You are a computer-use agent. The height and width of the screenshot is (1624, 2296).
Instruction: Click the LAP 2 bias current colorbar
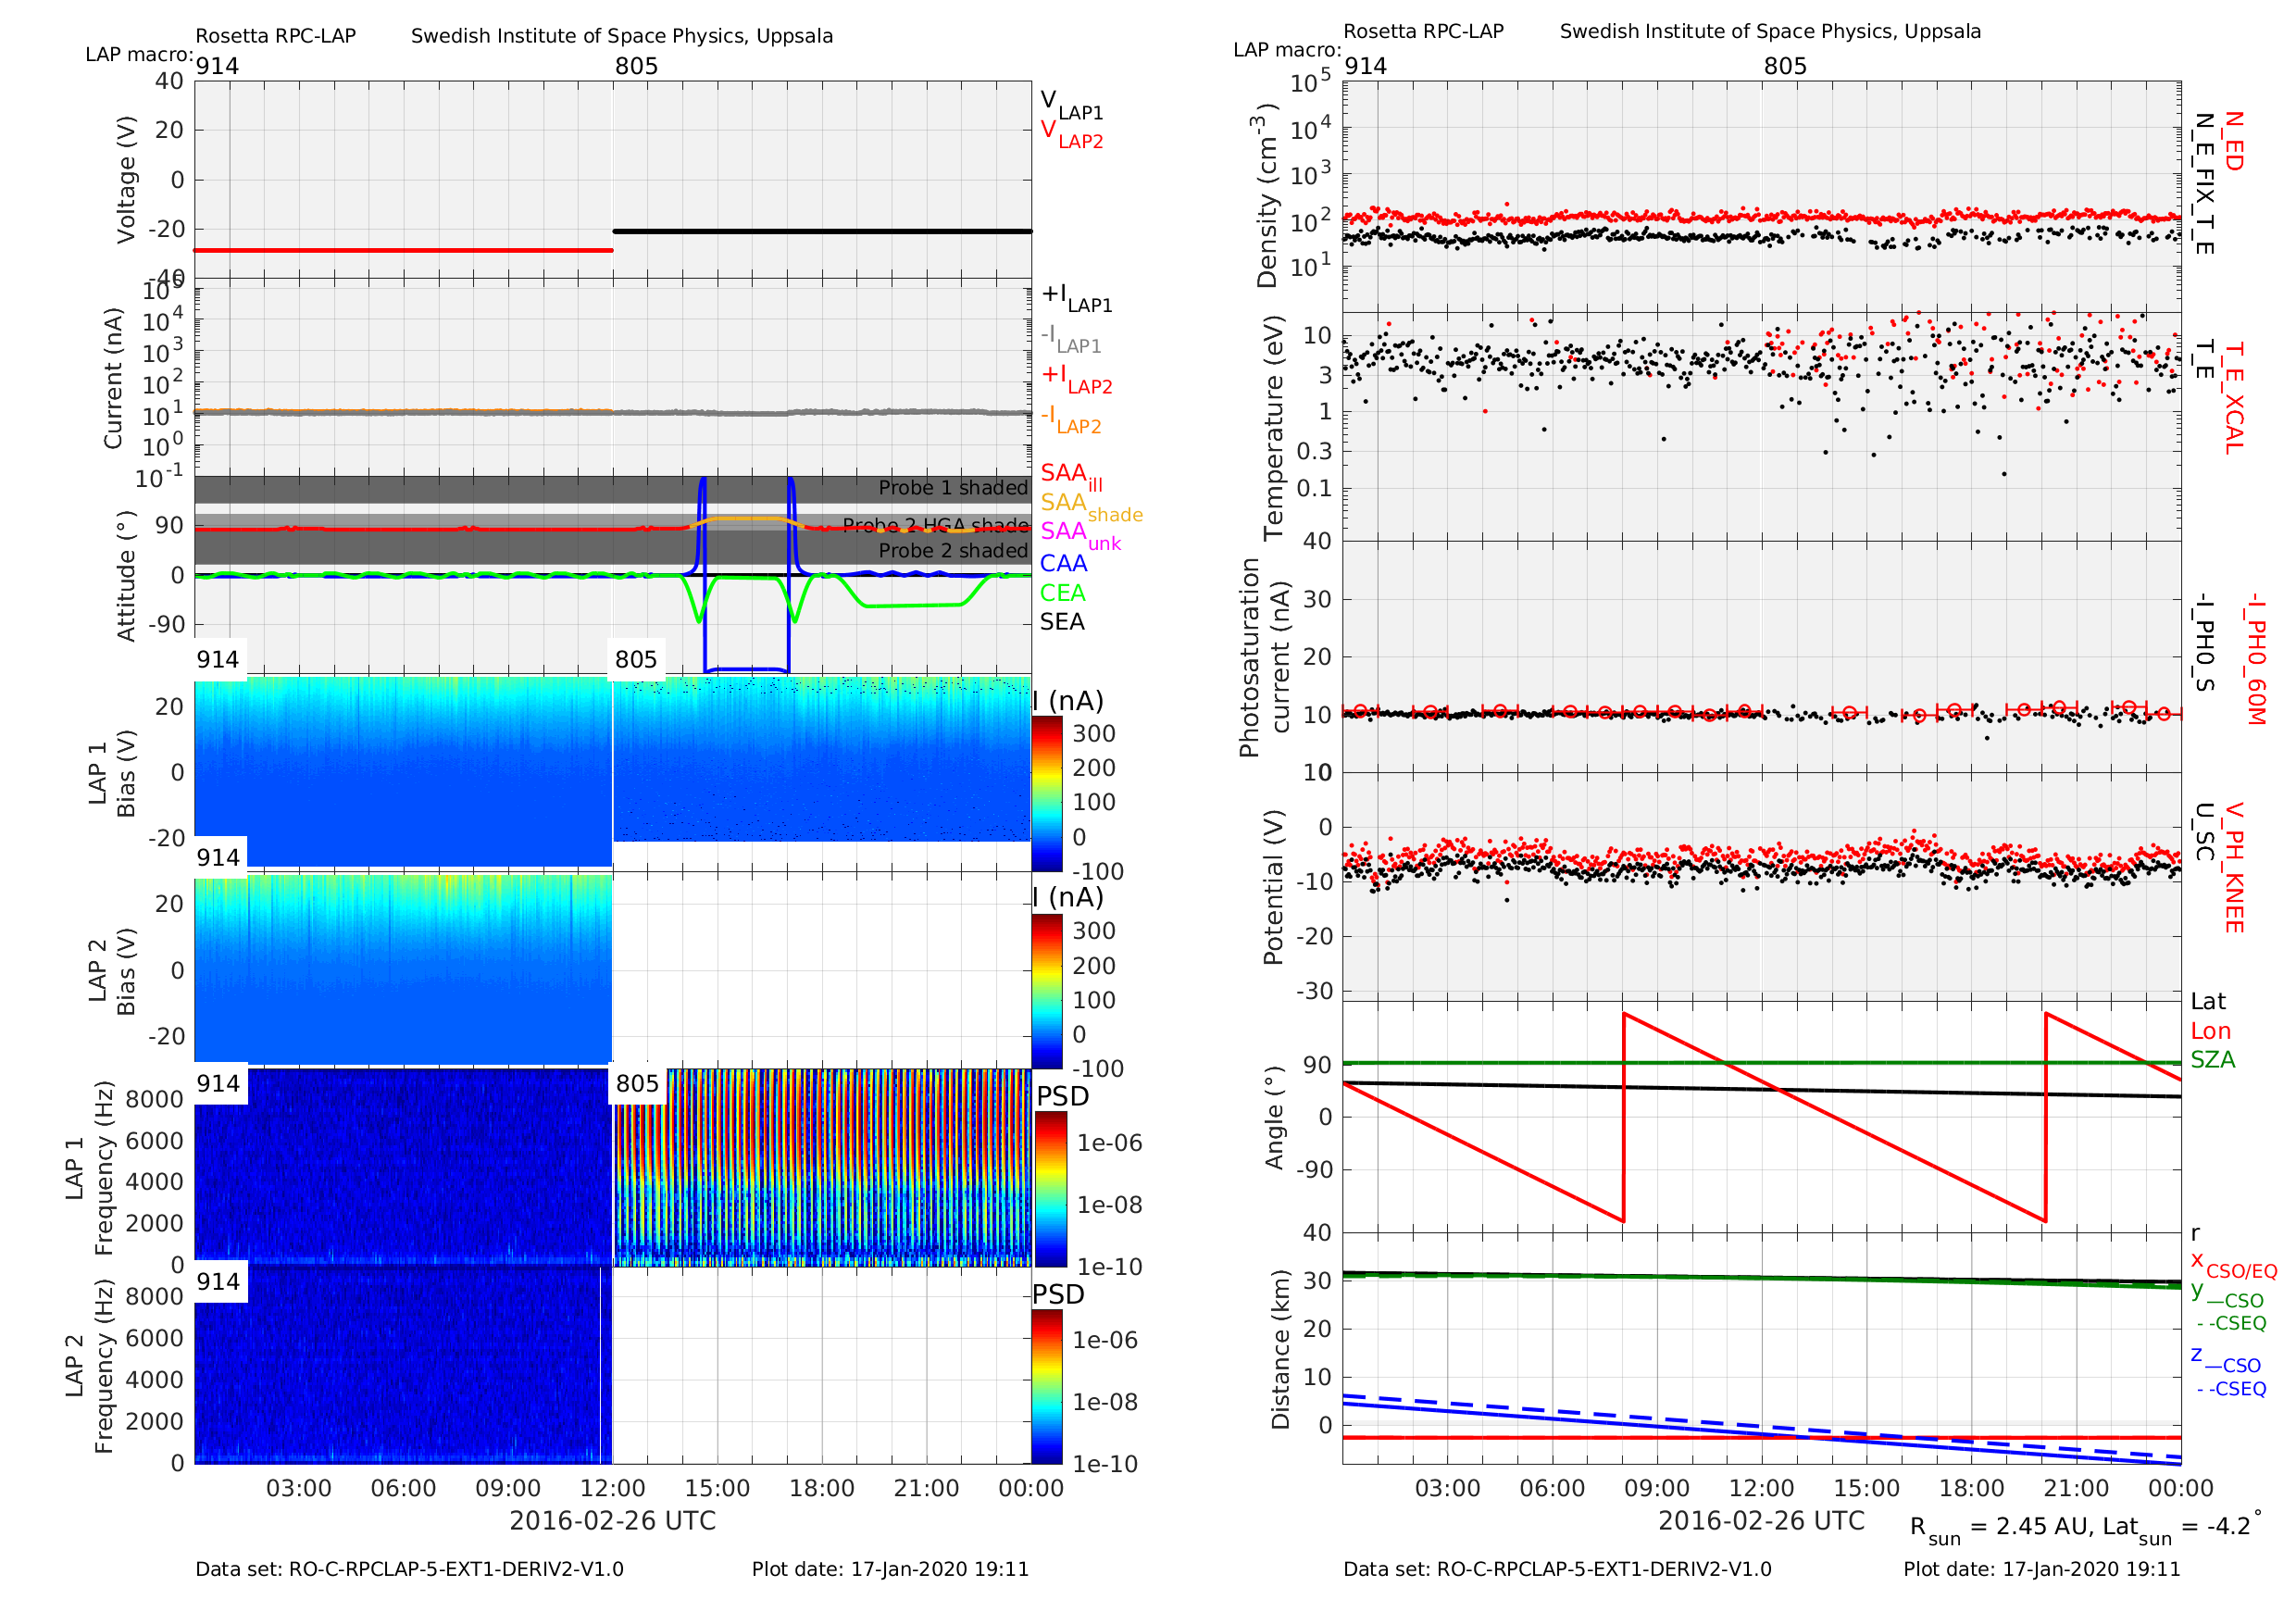click(x=1047, y=991)
